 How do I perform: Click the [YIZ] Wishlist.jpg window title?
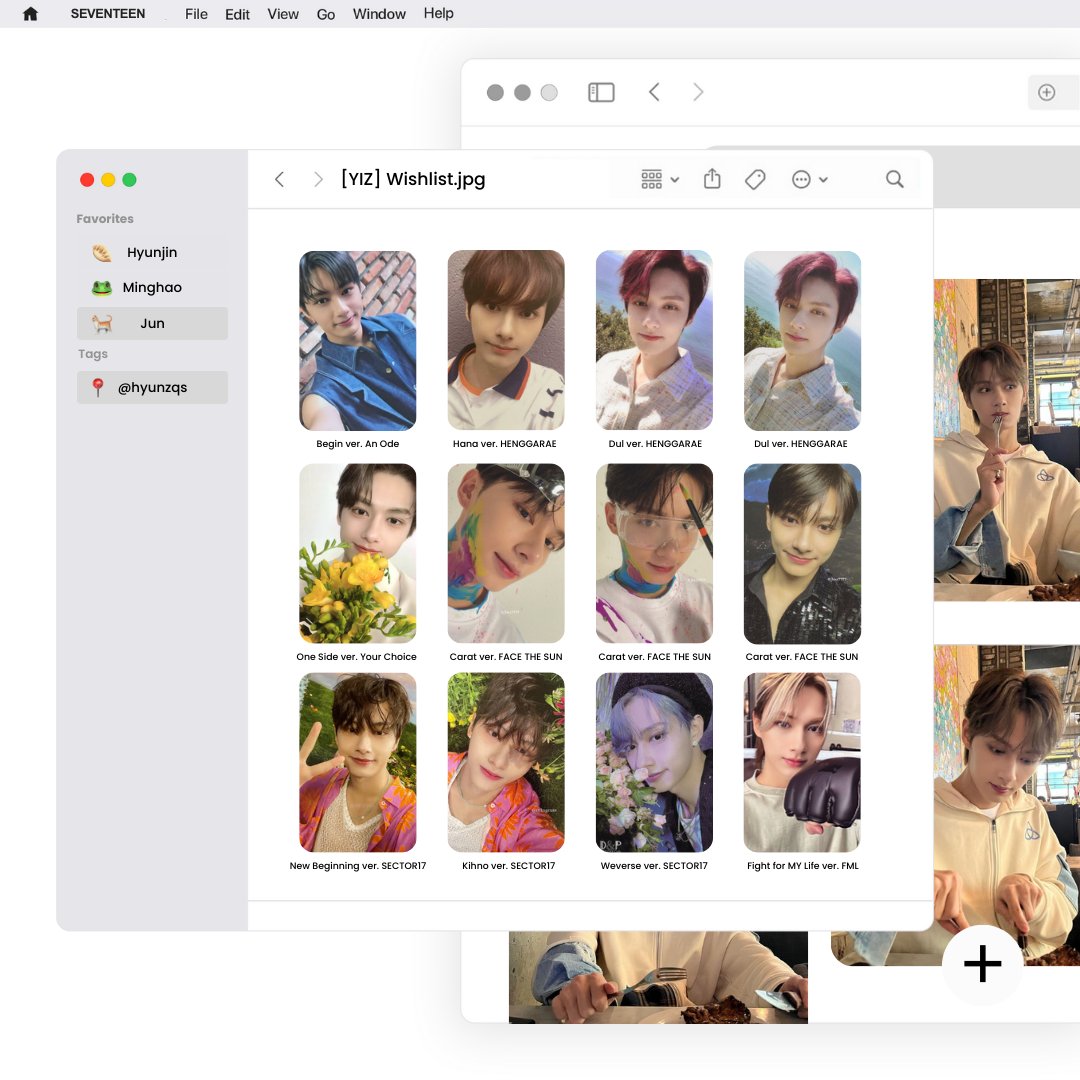click(x=413, y=179)
